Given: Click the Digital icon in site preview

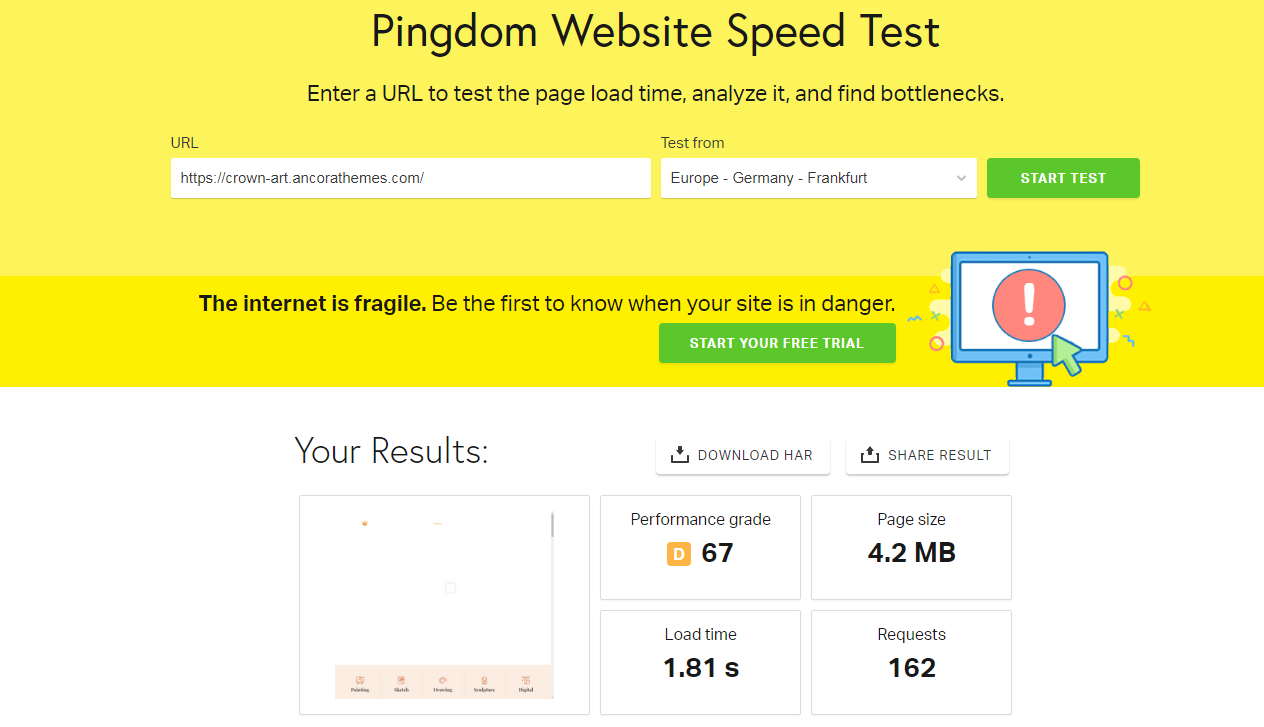Looking at the screenshot, I should tap(526, 679).
